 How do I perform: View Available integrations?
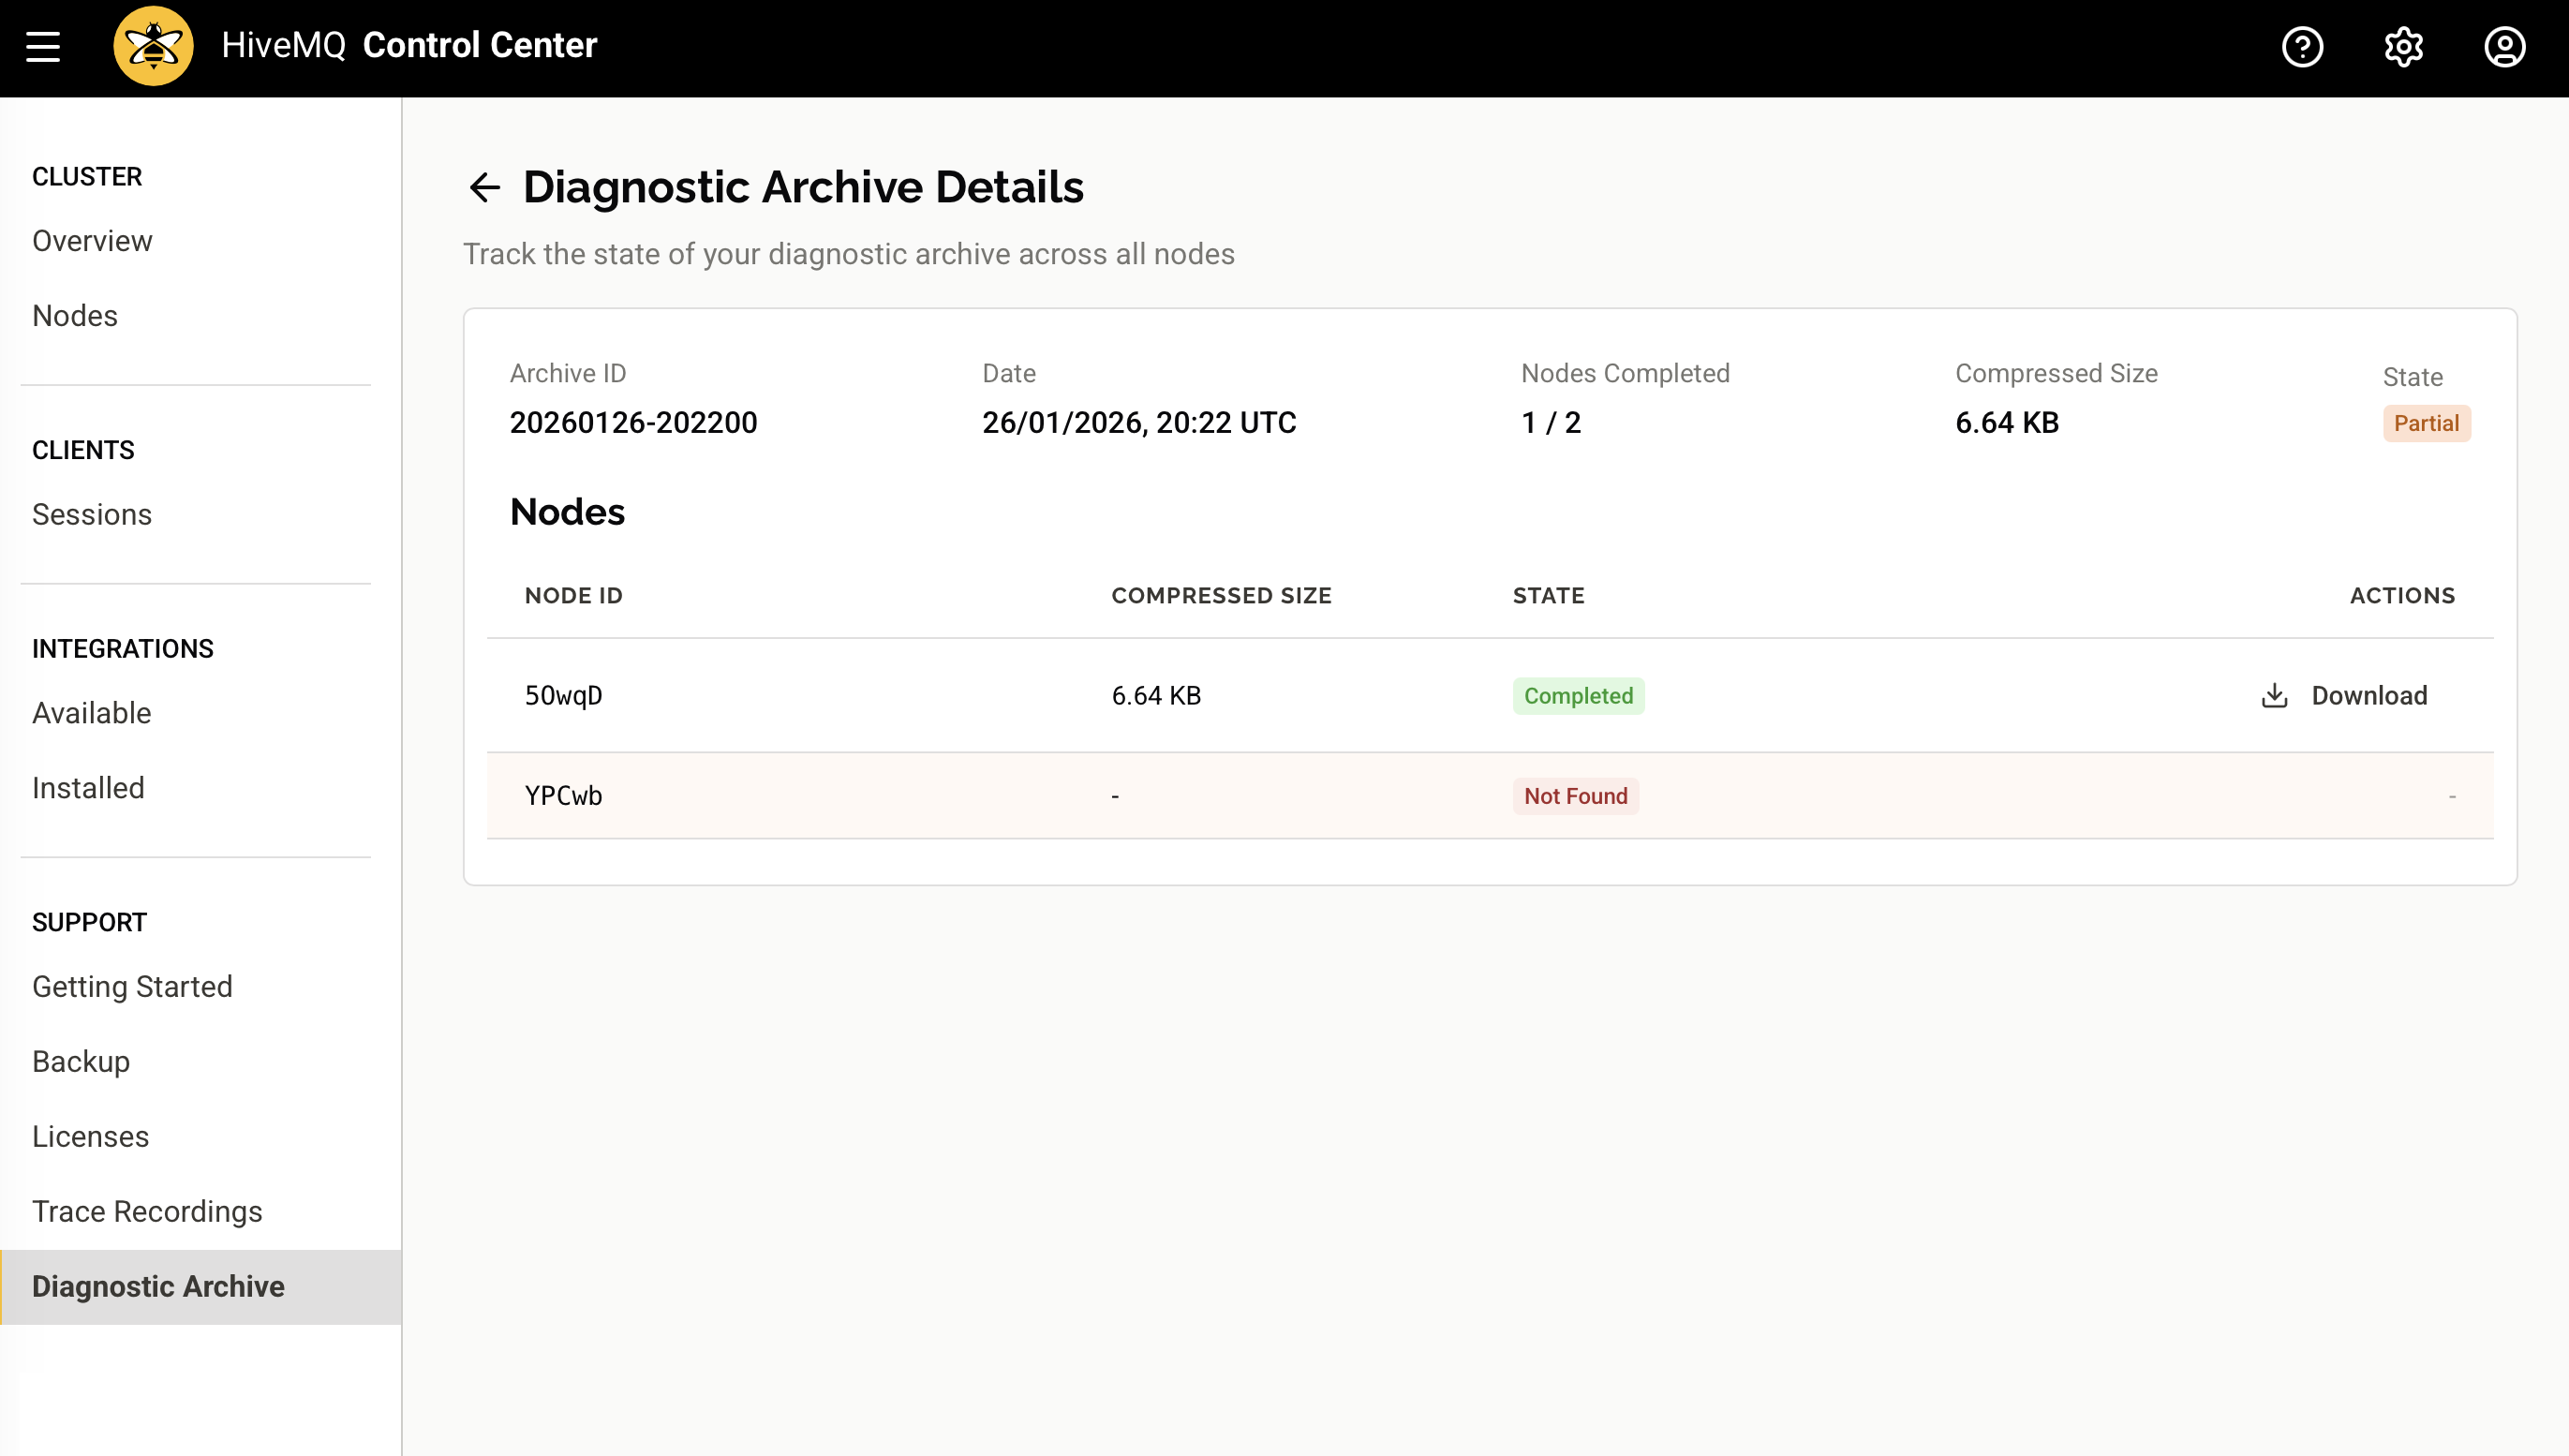click(92, 713)
